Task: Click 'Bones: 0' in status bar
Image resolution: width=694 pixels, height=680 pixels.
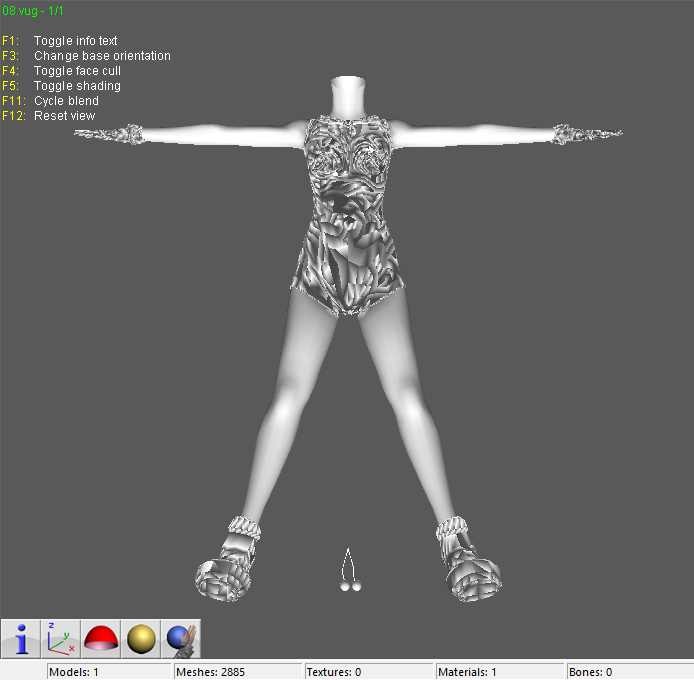Action: click(630, 672)
